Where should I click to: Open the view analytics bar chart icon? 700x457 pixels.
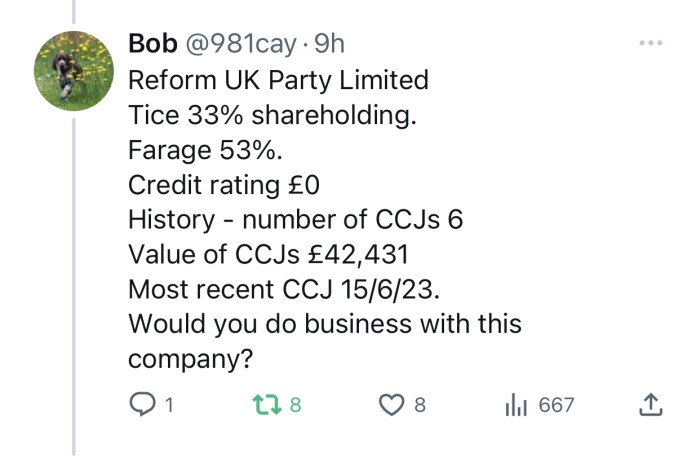click(516, 404)
